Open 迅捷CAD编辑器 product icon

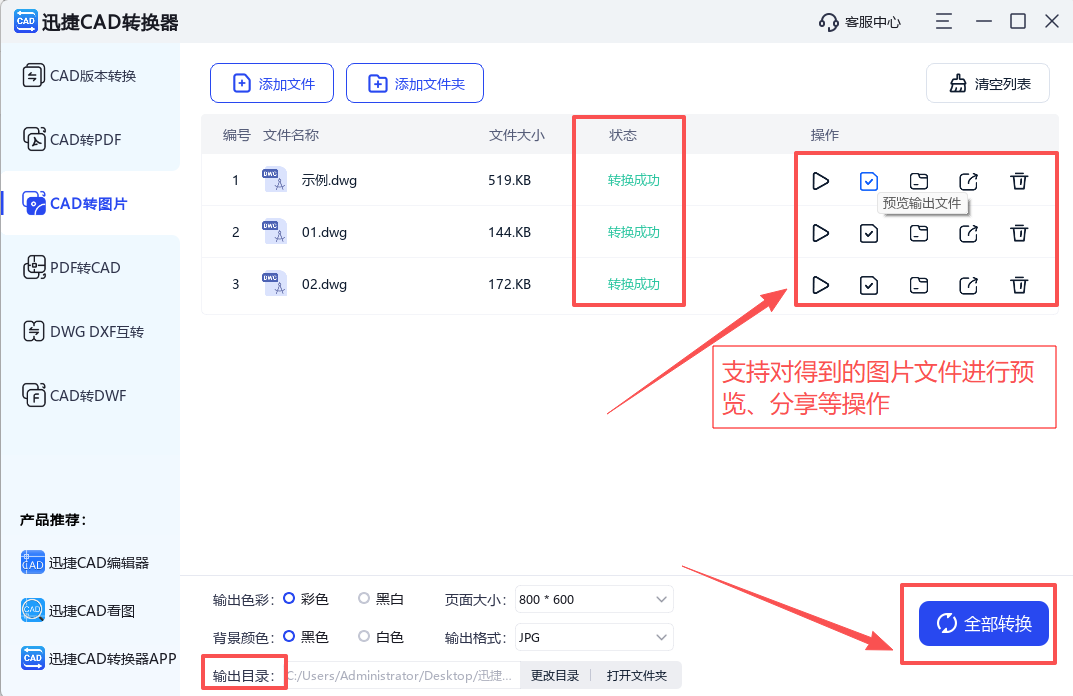31,562
